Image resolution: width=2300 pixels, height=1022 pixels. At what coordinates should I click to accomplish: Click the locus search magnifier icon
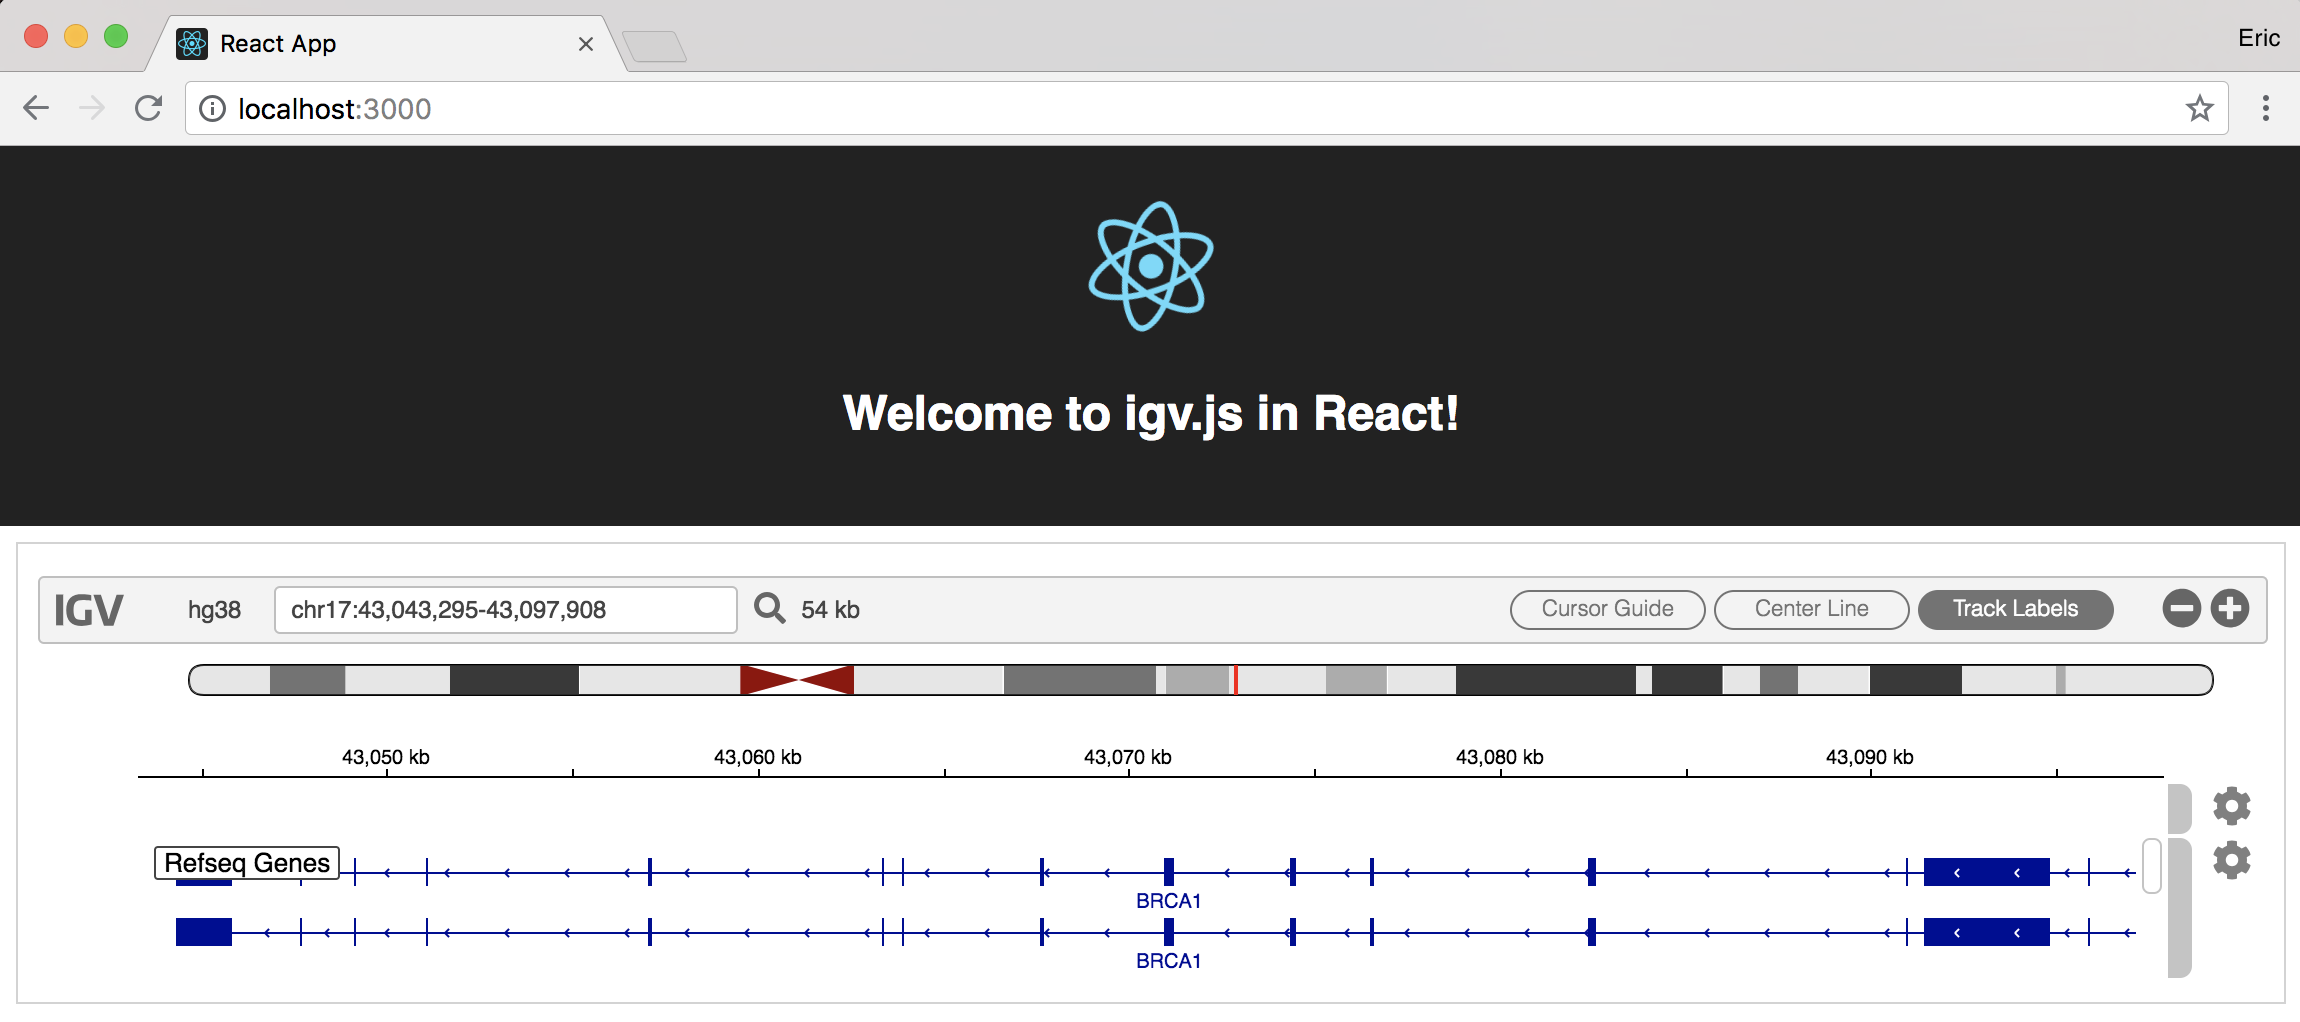pos(769,608)
